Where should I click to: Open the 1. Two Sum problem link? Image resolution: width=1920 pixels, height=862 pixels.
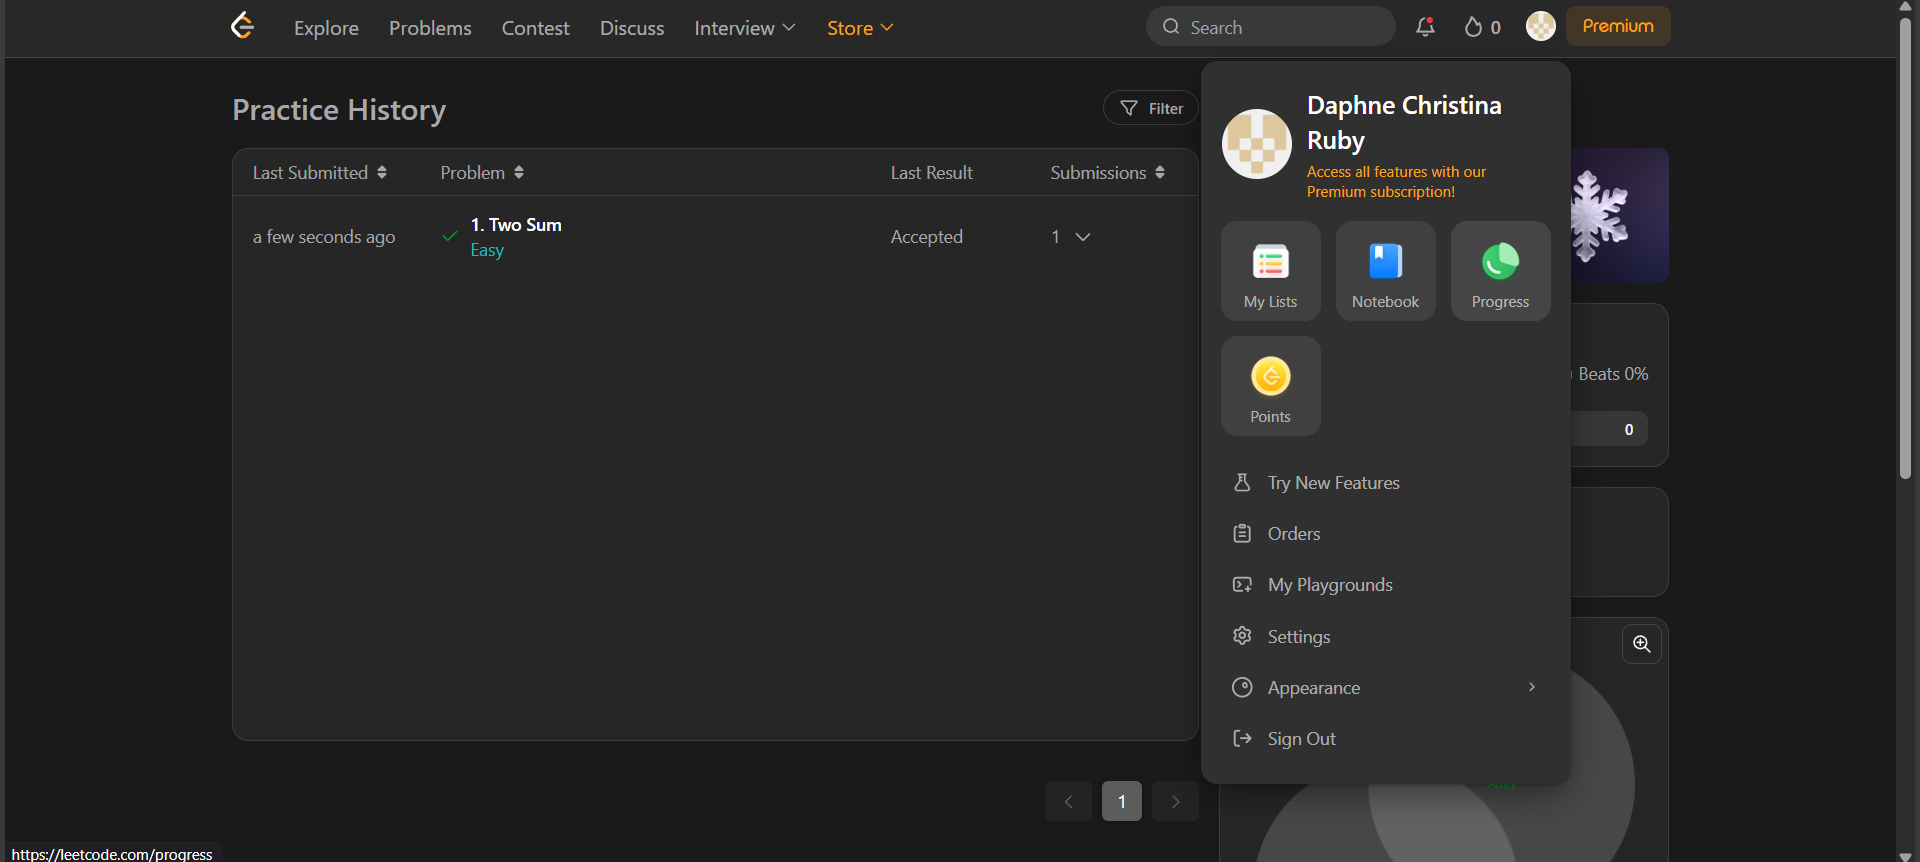pyautogui.click(x=516, y=225)
